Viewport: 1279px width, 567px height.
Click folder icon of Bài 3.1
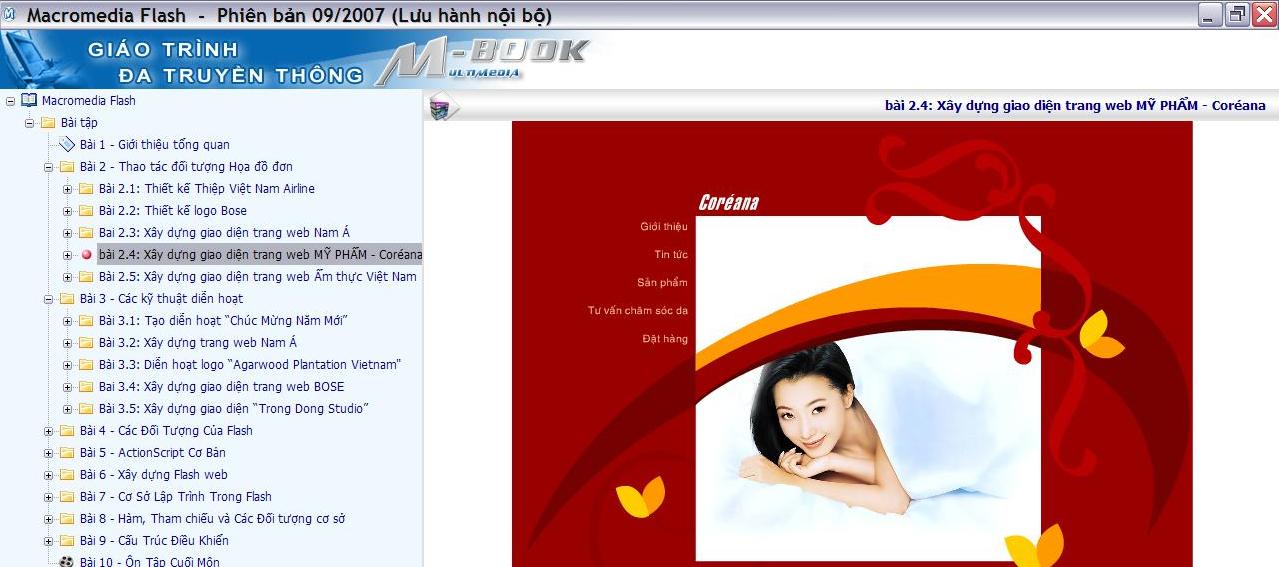86,321
